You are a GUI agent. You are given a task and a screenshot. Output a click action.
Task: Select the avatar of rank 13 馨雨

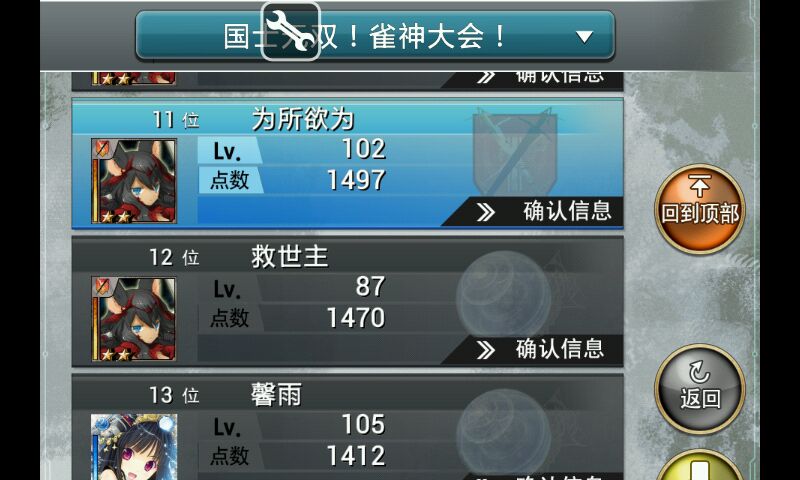point(134,447)
